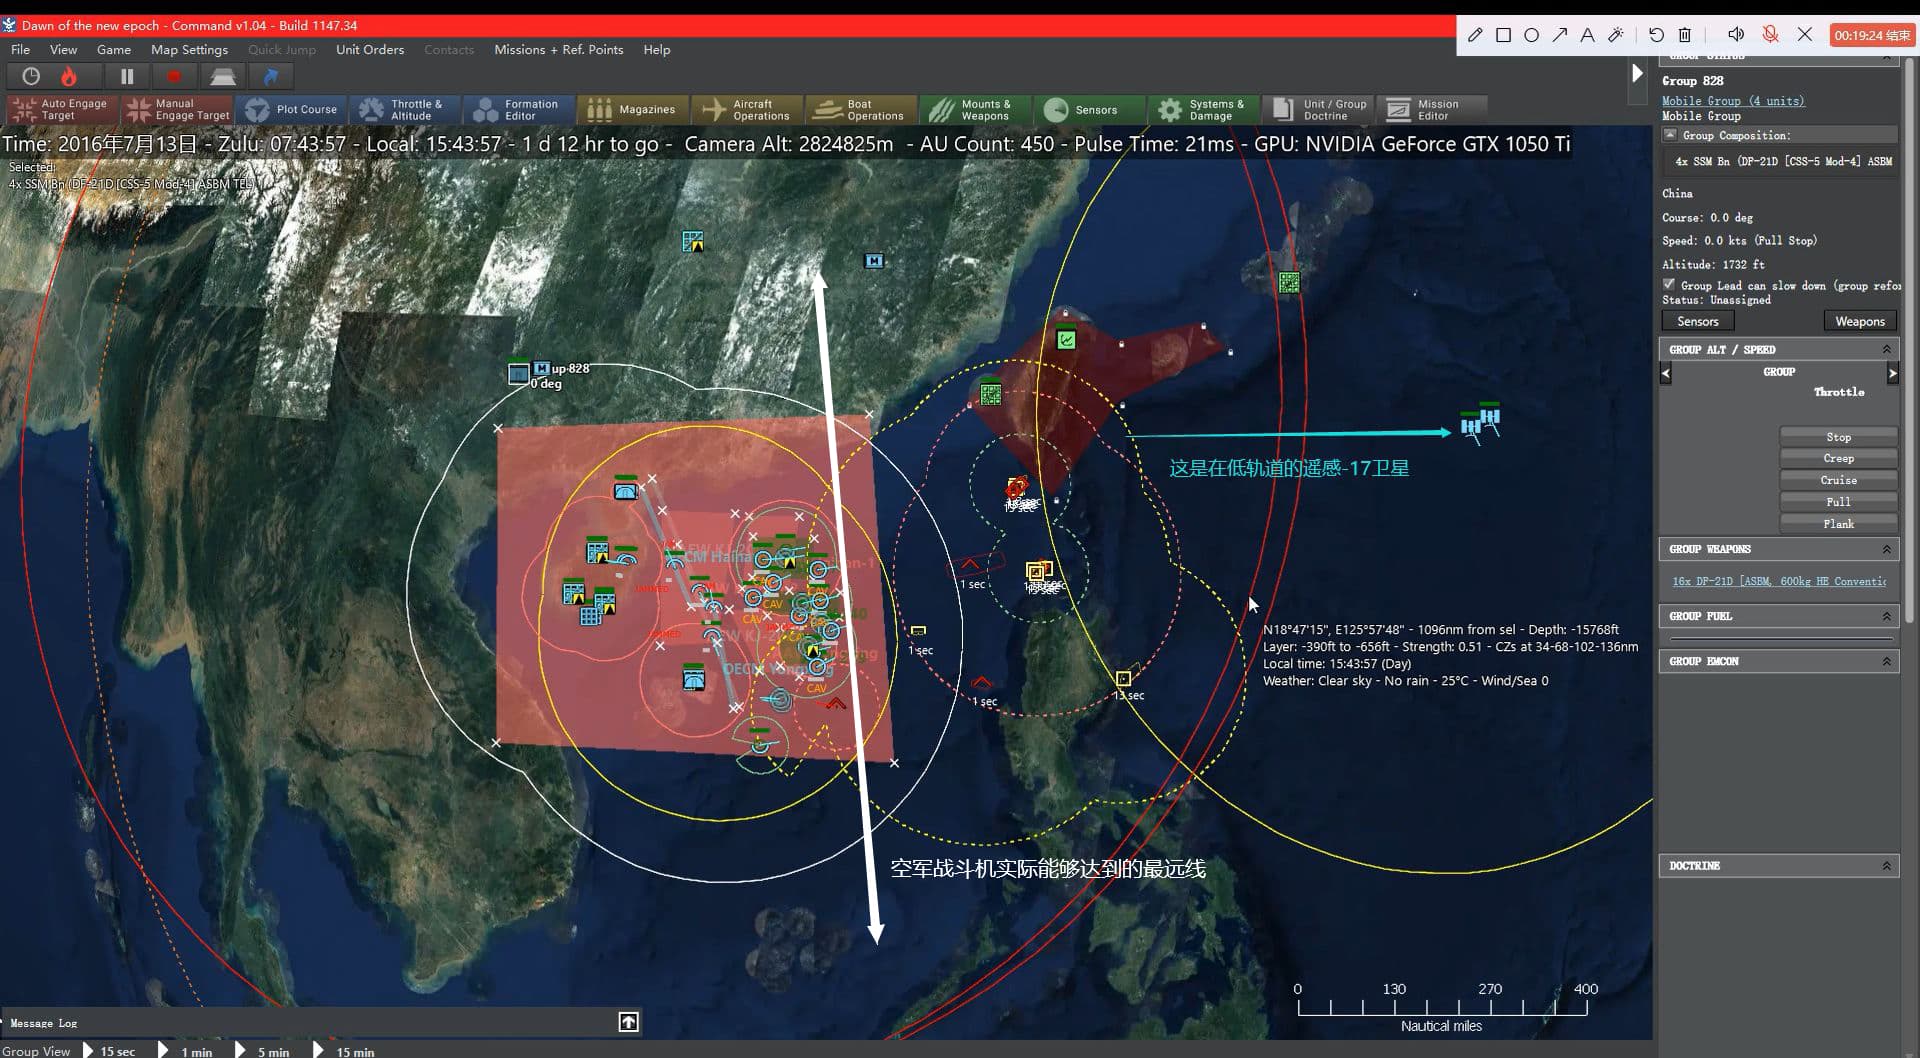Screen dimensions: 1920x1058
Task: Select the recorder magic wand tool
Action: (1616, 35)
